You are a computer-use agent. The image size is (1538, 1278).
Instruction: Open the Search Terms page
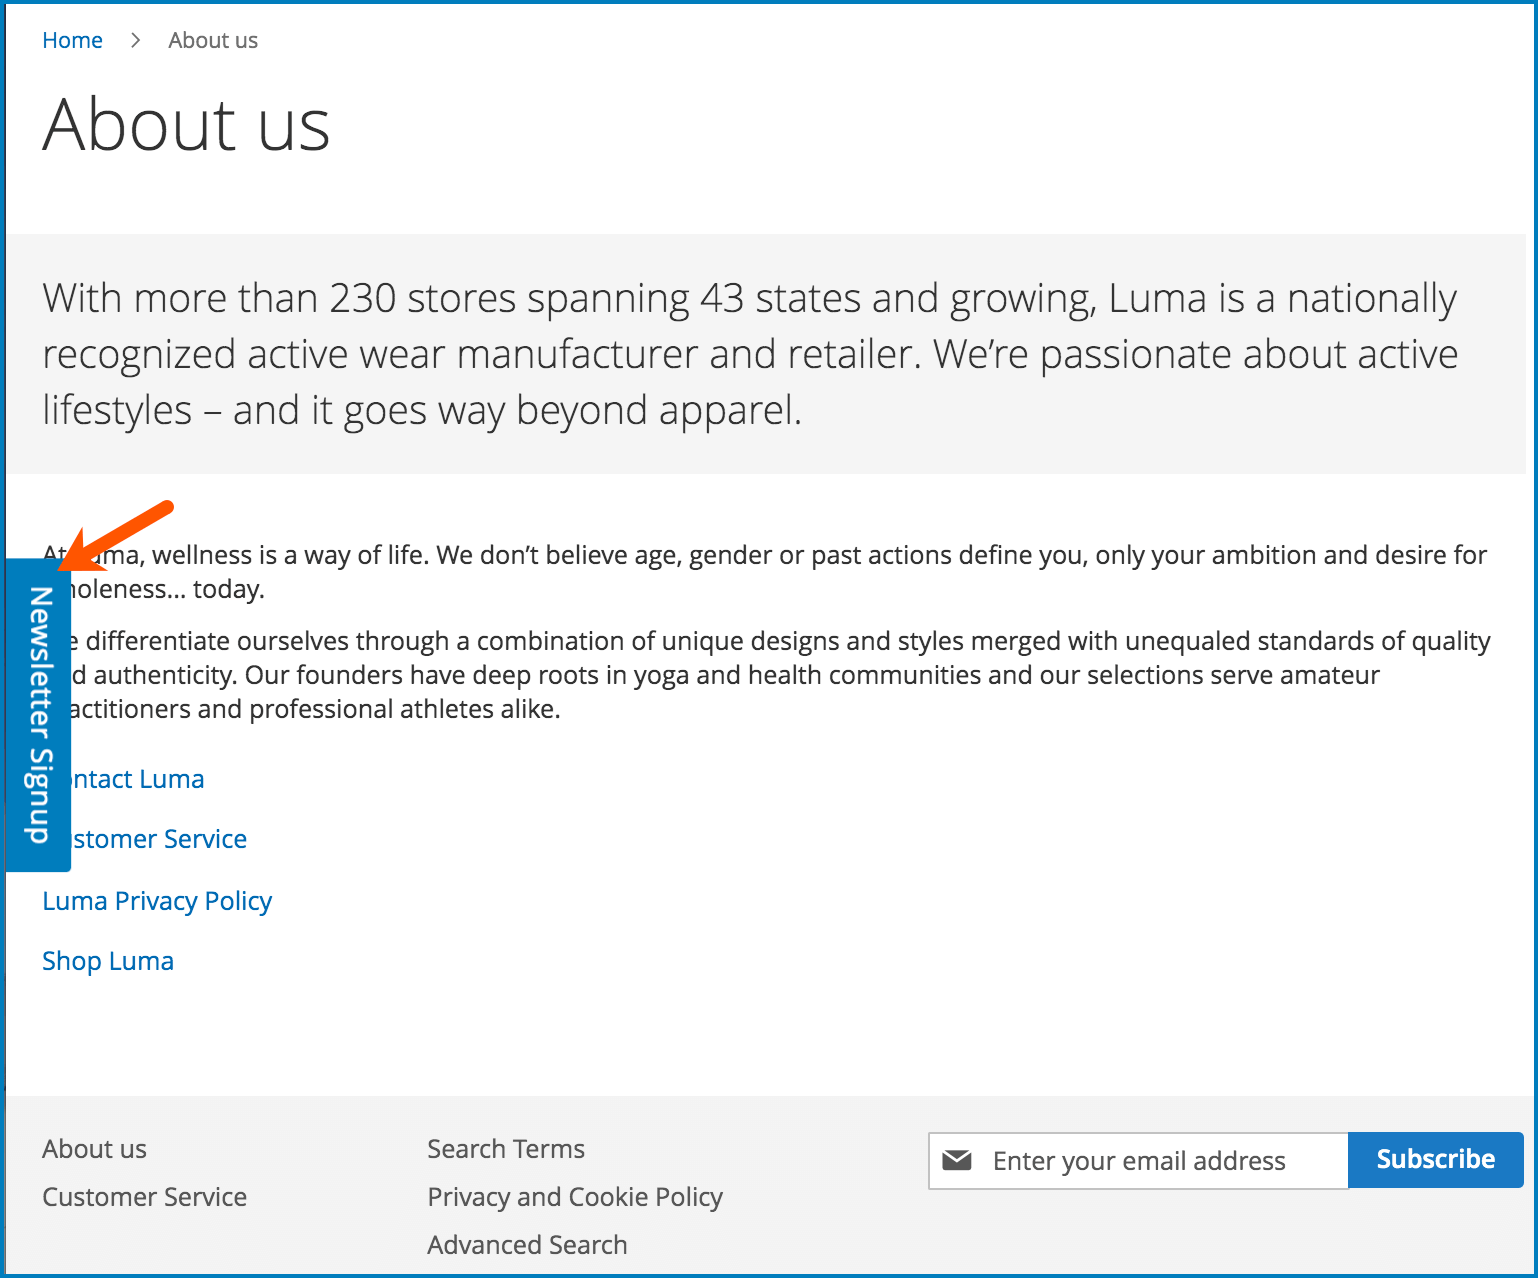point(506,1149)
